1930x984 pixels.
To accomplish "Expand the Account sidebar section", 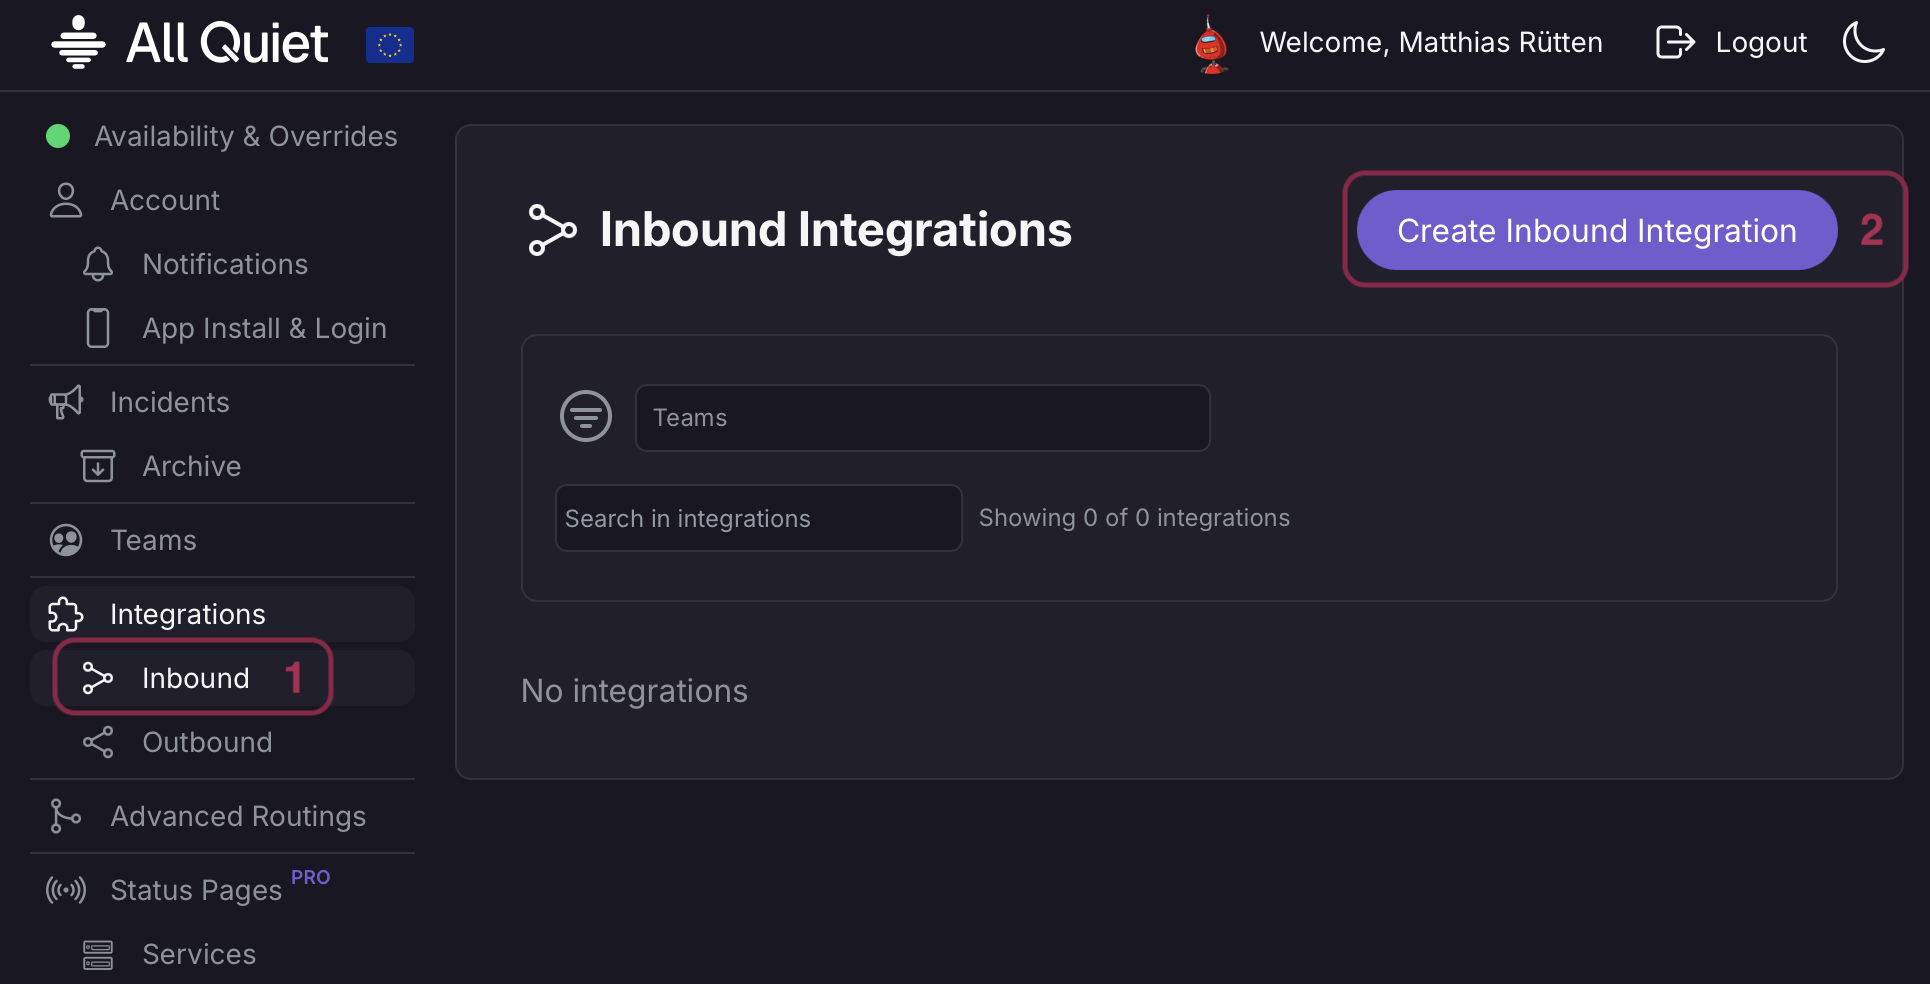I will 165,200.
